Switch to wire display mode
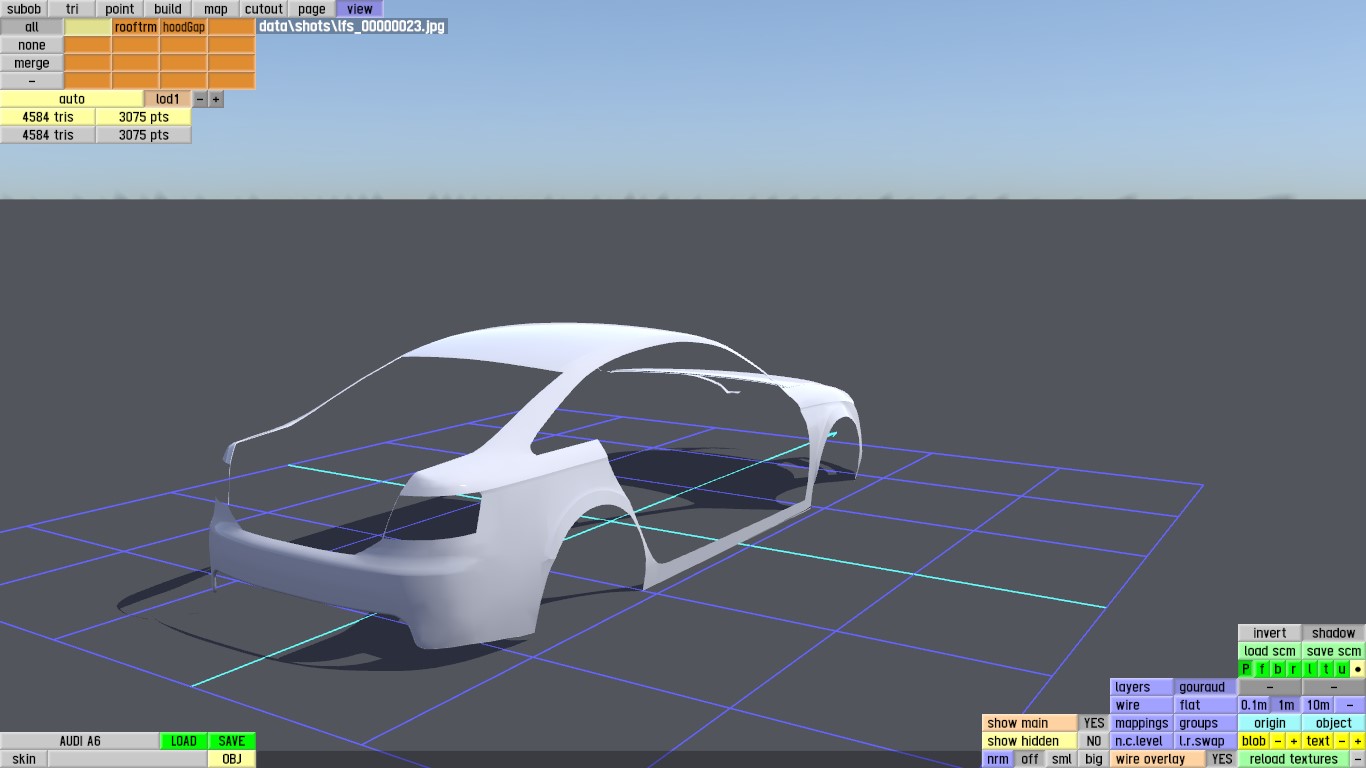Screen dimensions: 1366x768 1142,705
